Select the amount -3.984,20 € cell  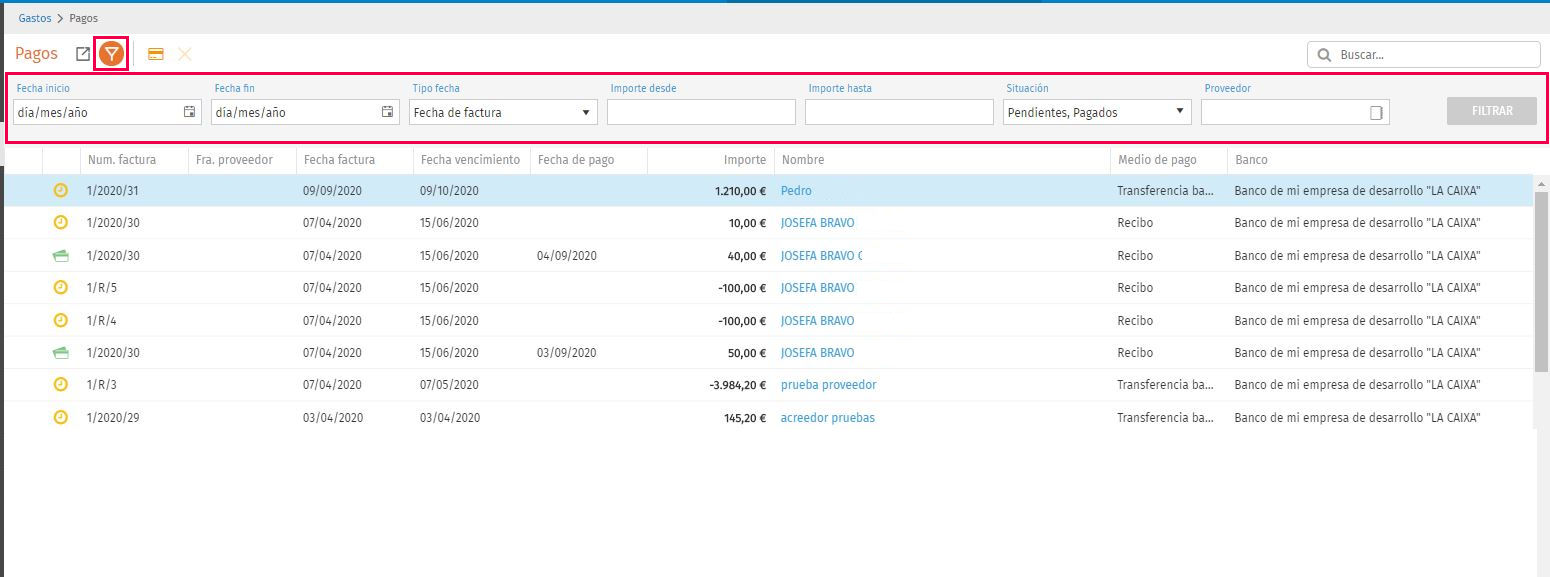[738, 385]
